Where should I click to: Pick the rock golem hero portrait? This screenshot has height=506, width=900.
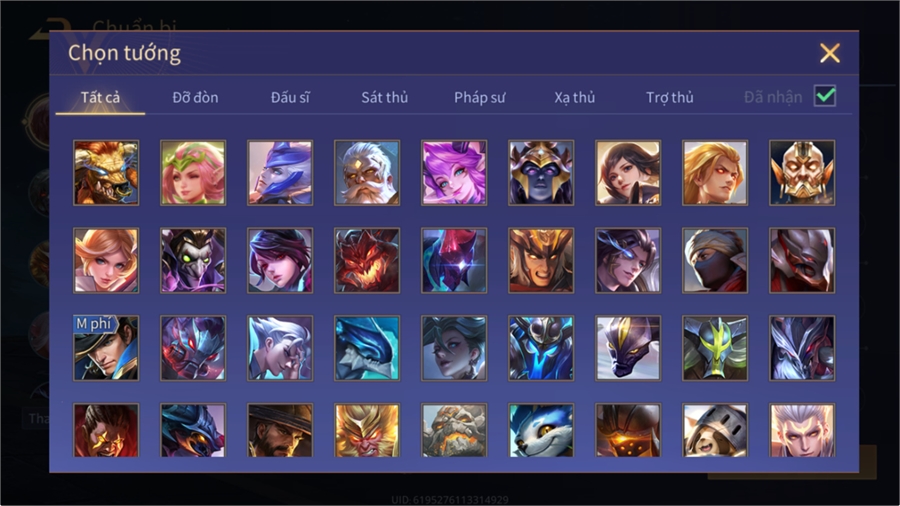point(454,430)
